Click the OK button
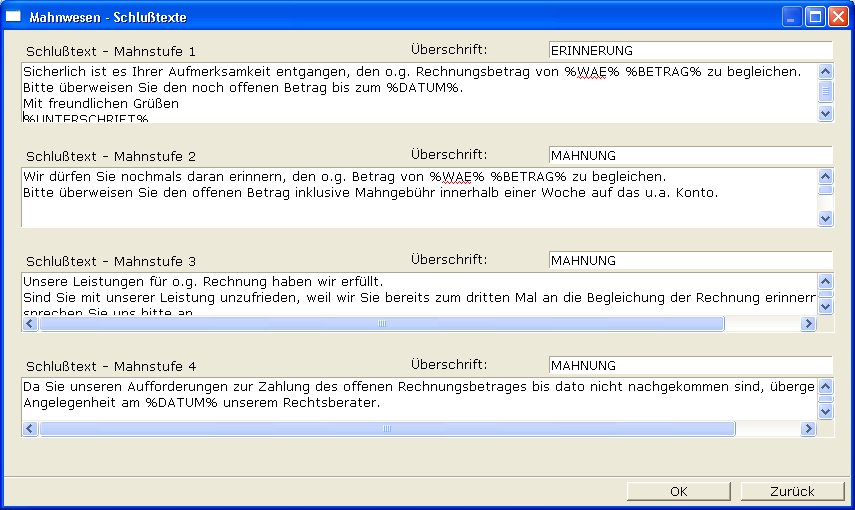The height and width of the screenshot is (510, 855). (678, 491)
